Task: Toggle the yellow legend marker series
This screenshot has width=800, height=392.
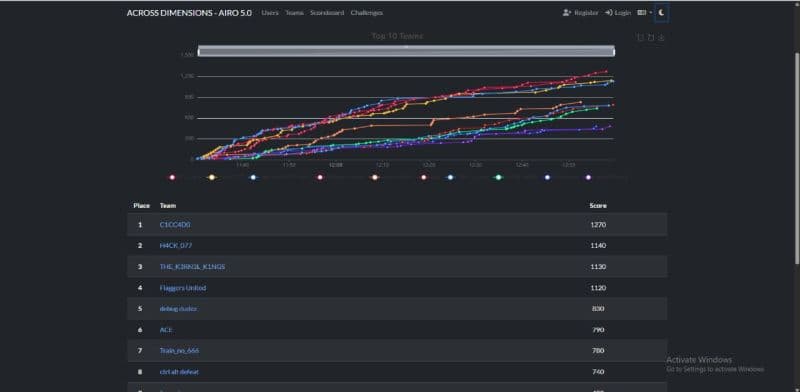Action: pos(212,177)
